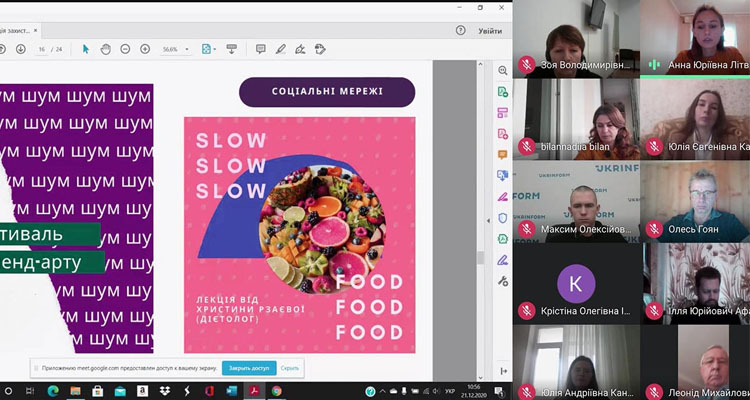This screenshot has width=750, height=400.
Task: Open the Help question mark icon
Action: pos(460,31)
